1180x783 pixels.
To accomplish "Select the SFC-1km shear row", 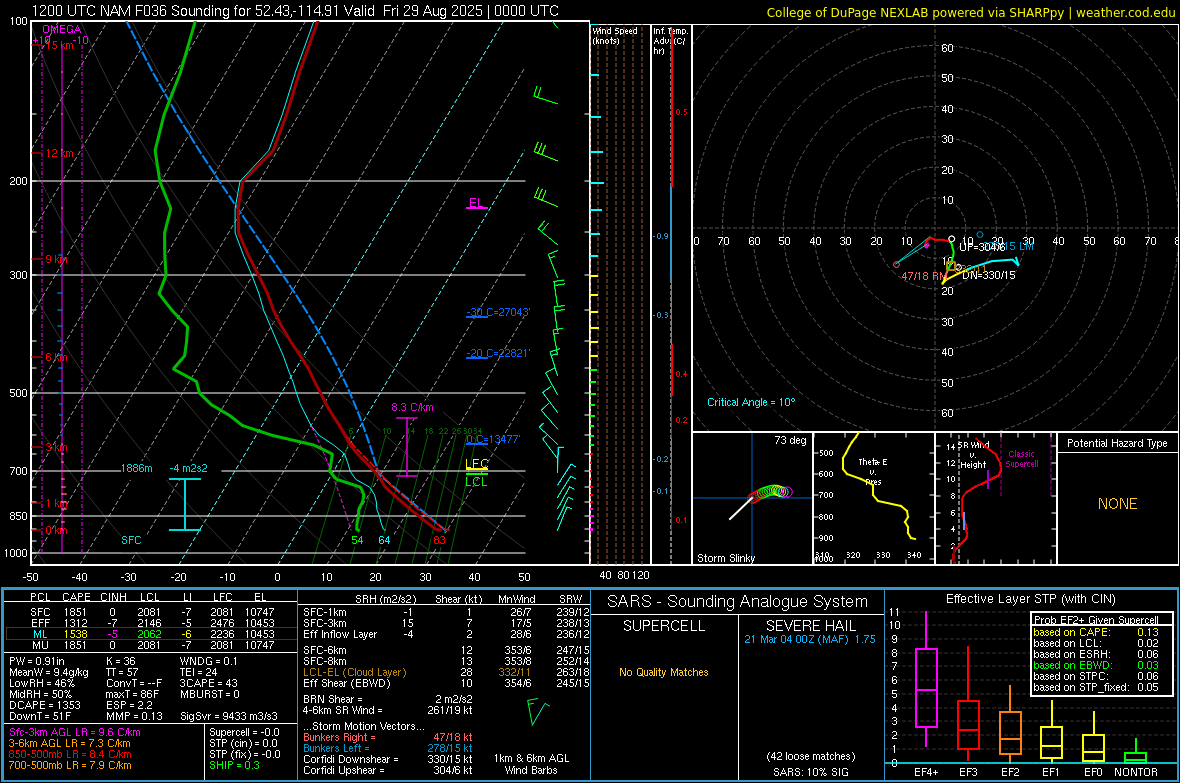I will (446, 613).
